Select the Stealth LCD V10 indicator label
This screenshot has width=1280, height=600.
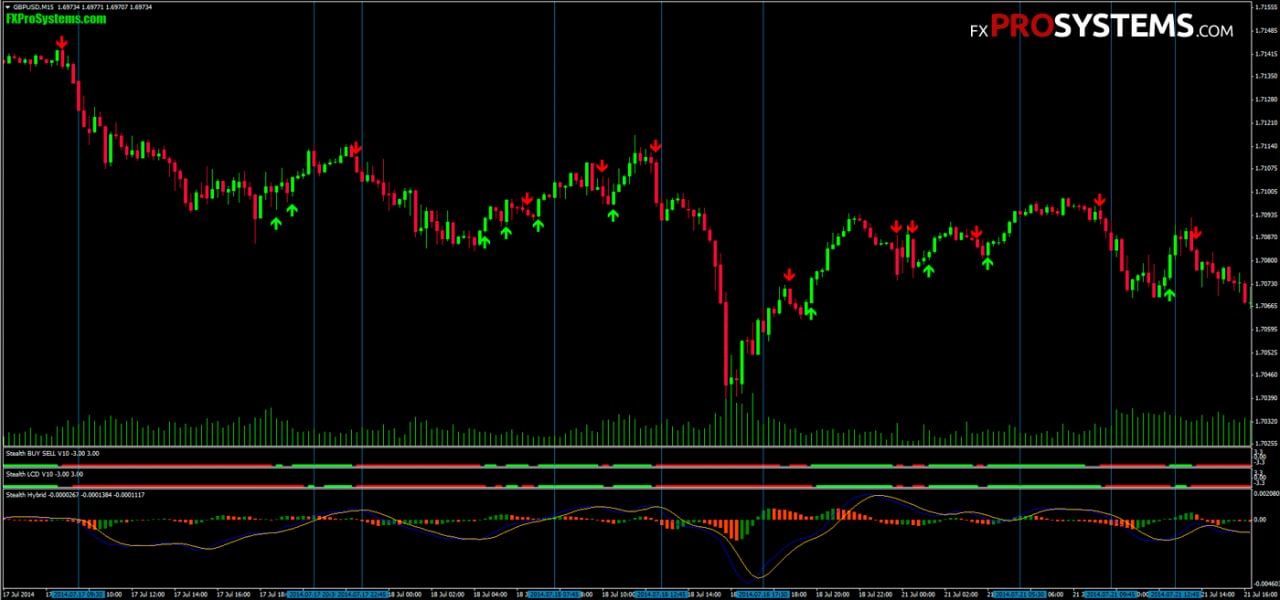(x=45, y=474)
